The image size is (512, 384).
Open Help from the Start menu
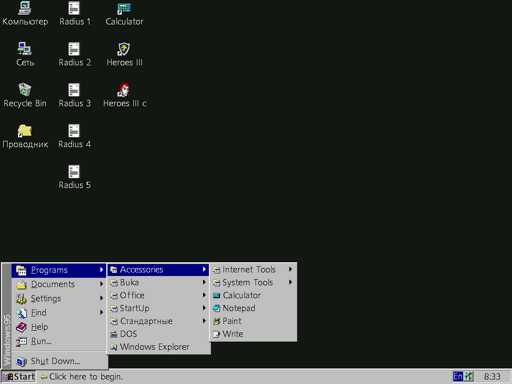point(59,327)
